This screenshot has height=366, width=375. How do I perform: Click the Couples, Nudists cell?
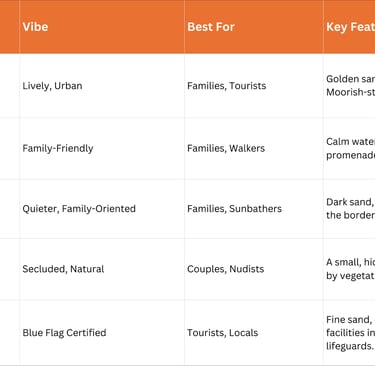click(254, 269)
